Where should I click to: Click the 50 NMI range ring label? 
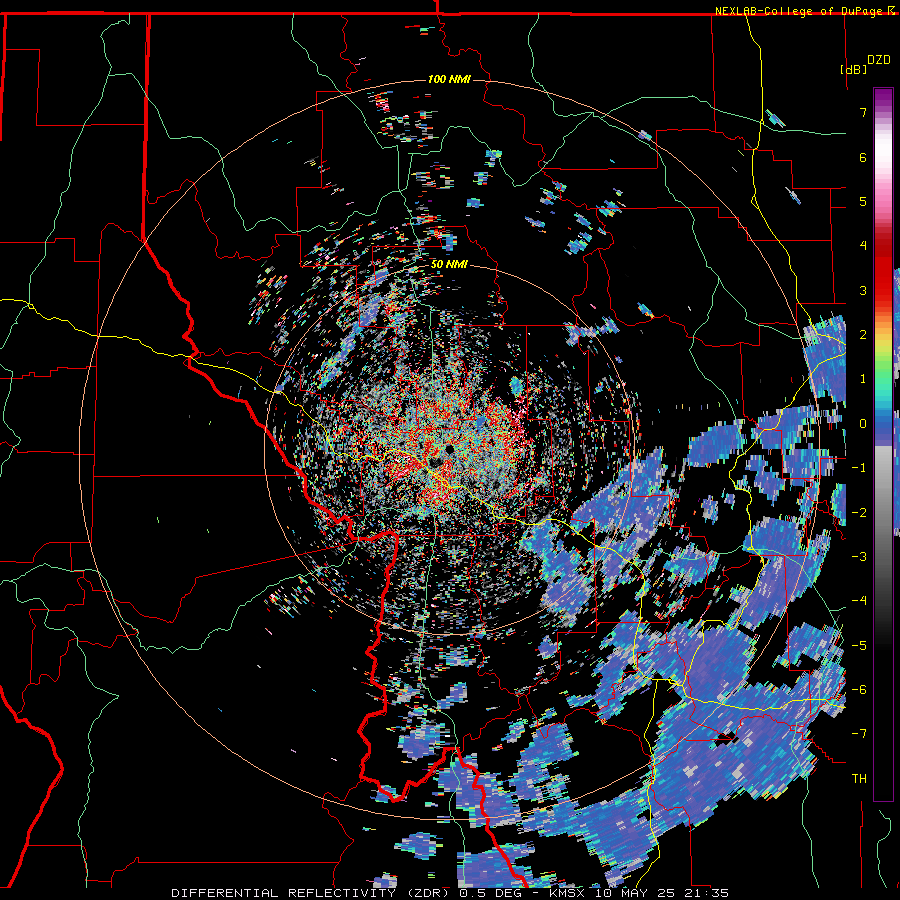click(x=449, y=264)
